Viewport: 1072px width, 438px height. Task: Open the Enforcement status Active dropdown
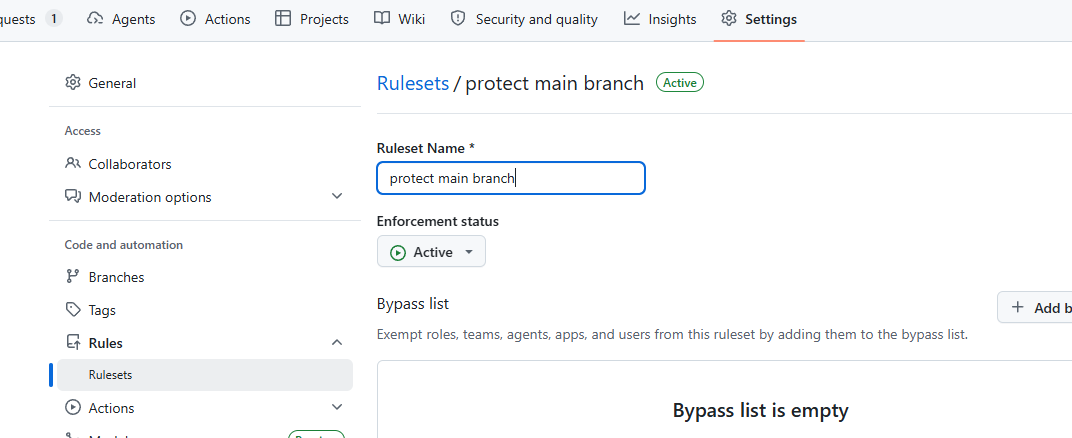coord(431,251)
